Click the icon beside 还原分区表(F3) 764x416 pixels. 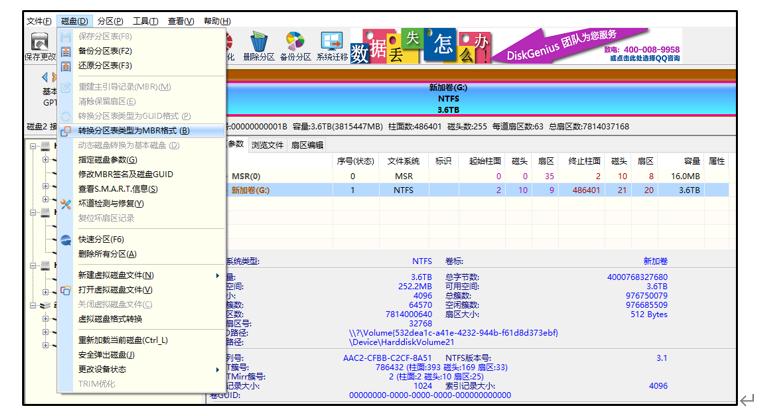pyautogui.click(x=66, y=66)
